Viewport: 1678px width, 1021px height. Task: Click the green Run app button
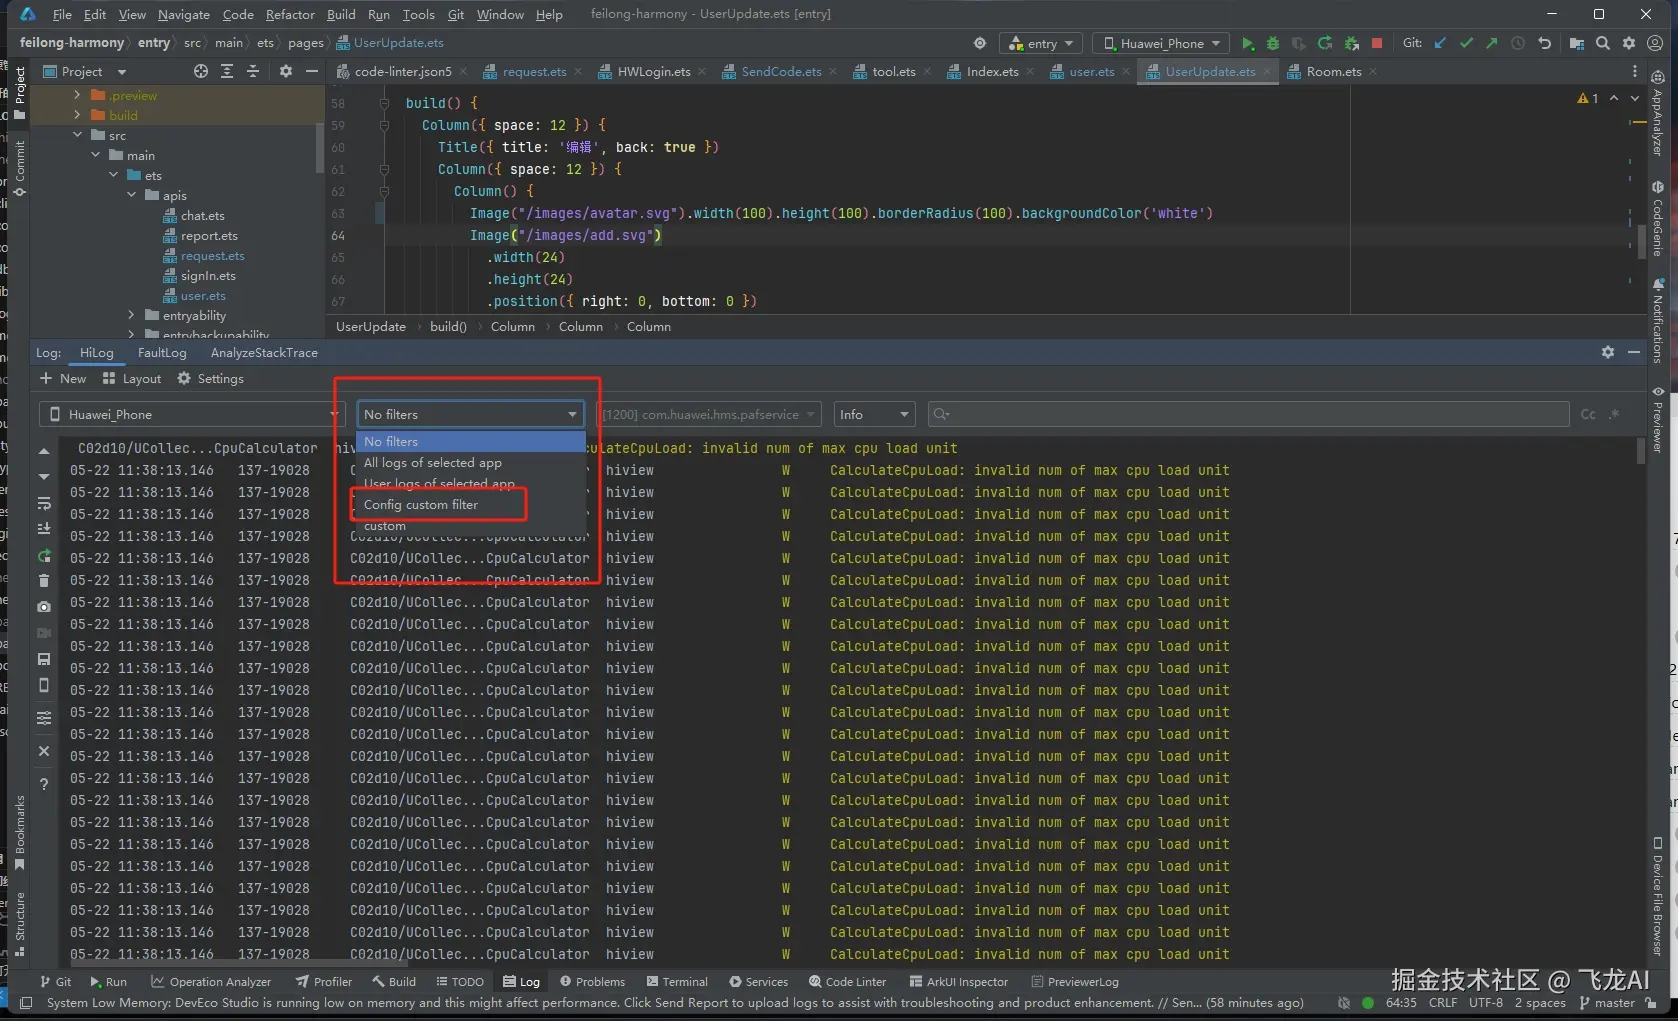(1247, 43)
